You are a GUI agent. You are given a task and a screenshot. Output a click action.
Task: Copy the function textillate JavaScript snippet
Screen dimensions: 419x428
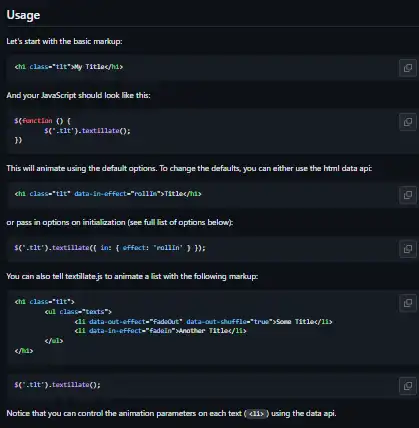(x=408, y=122)
